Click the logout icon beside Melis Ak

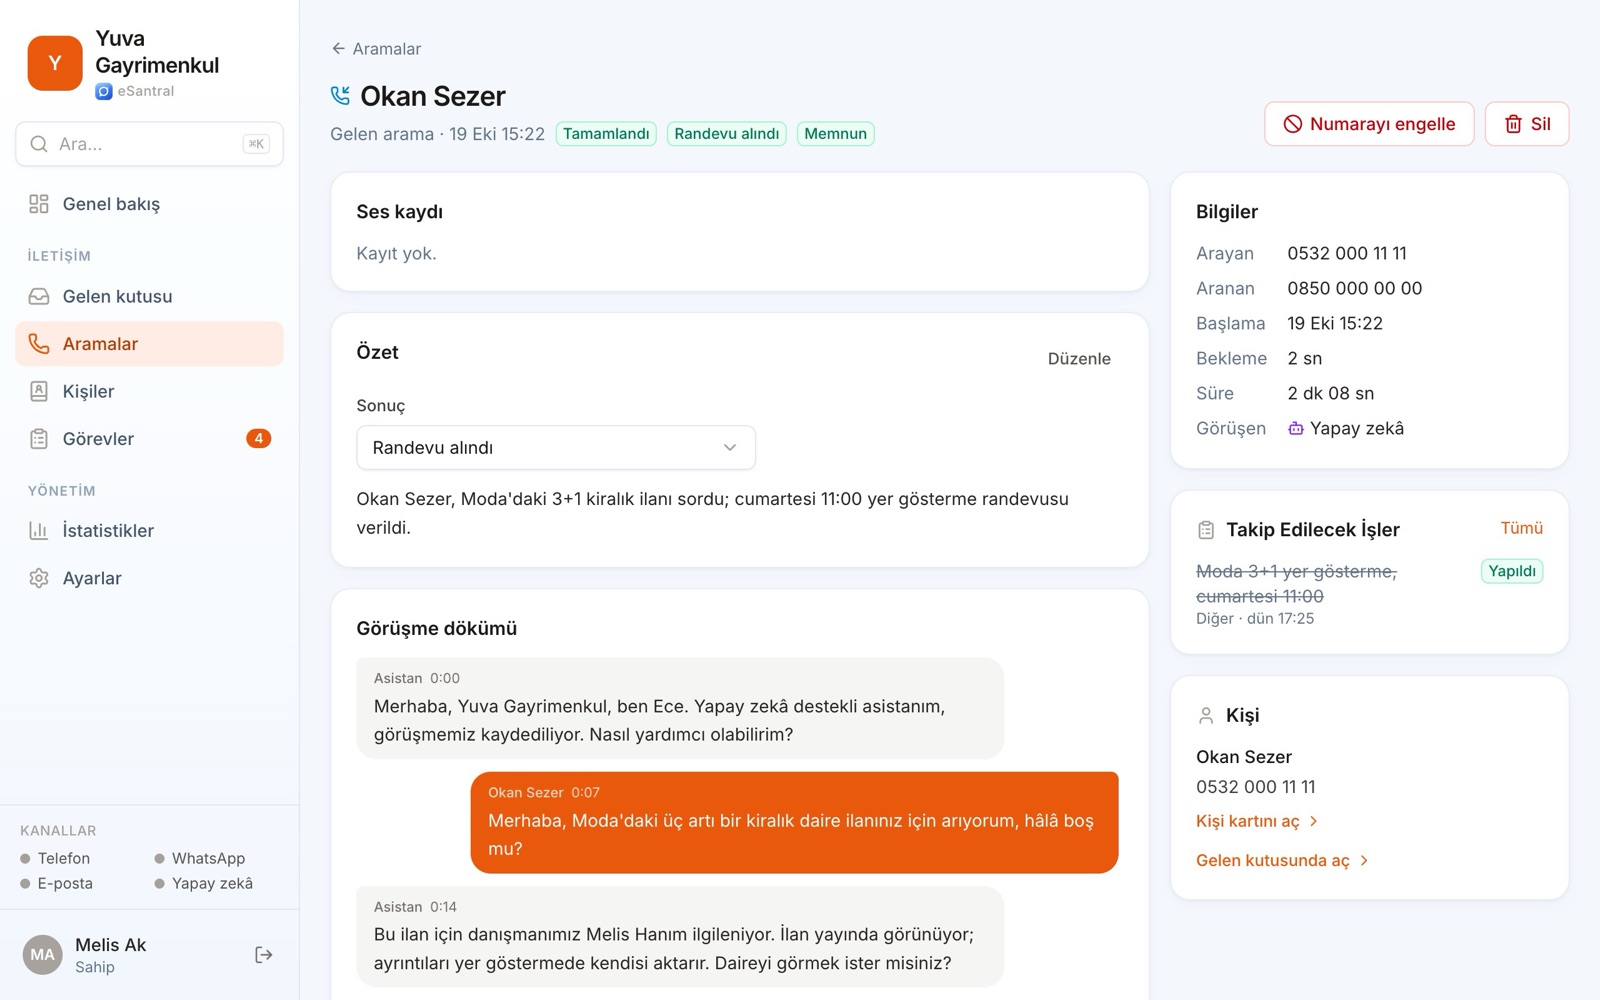point(263,955)
